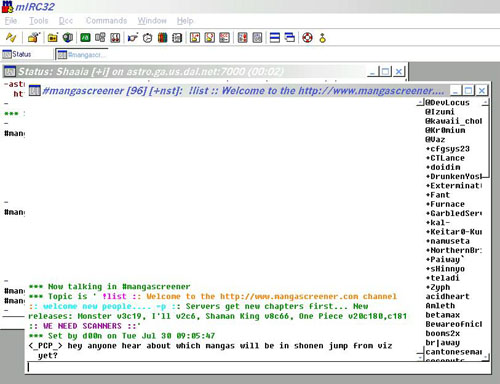Select @Kr0mium in the nick list
500x384 pixels.
tap(445, 130)
